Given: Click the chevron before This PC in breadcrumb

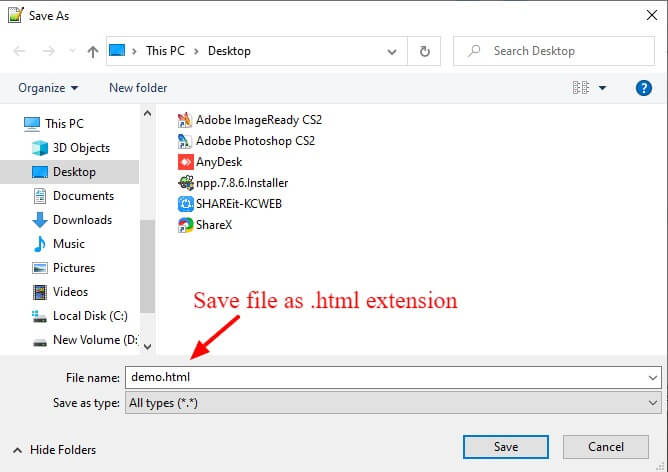Looking at the screenshot, I should [x=135, y=51].
